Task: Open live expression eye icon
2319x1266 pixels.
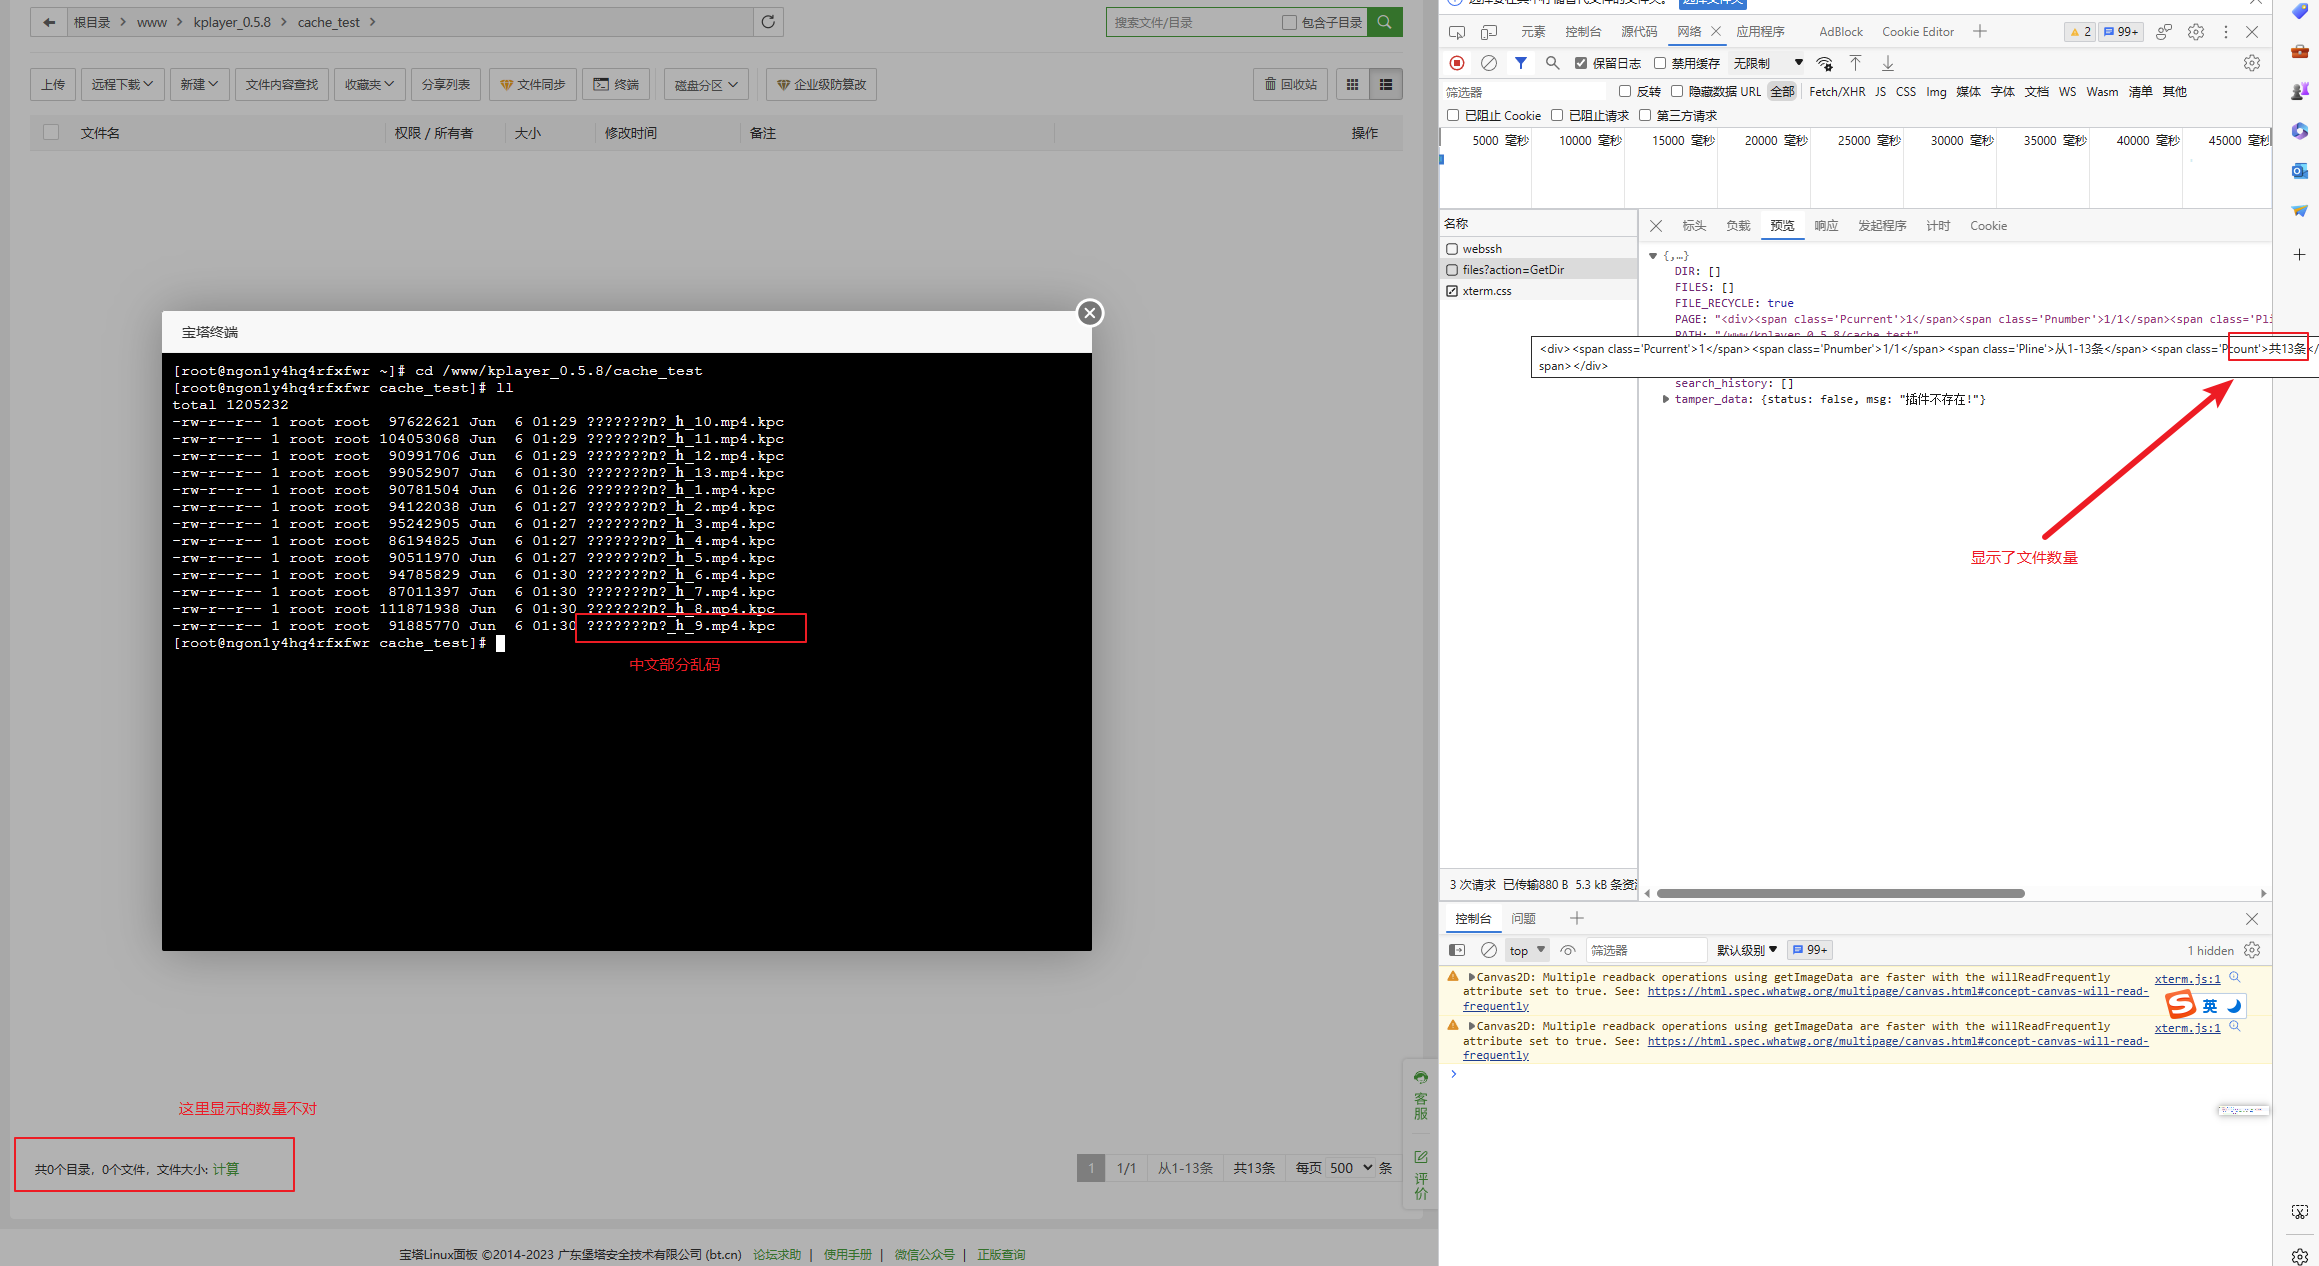Action: click(1568, 950)
